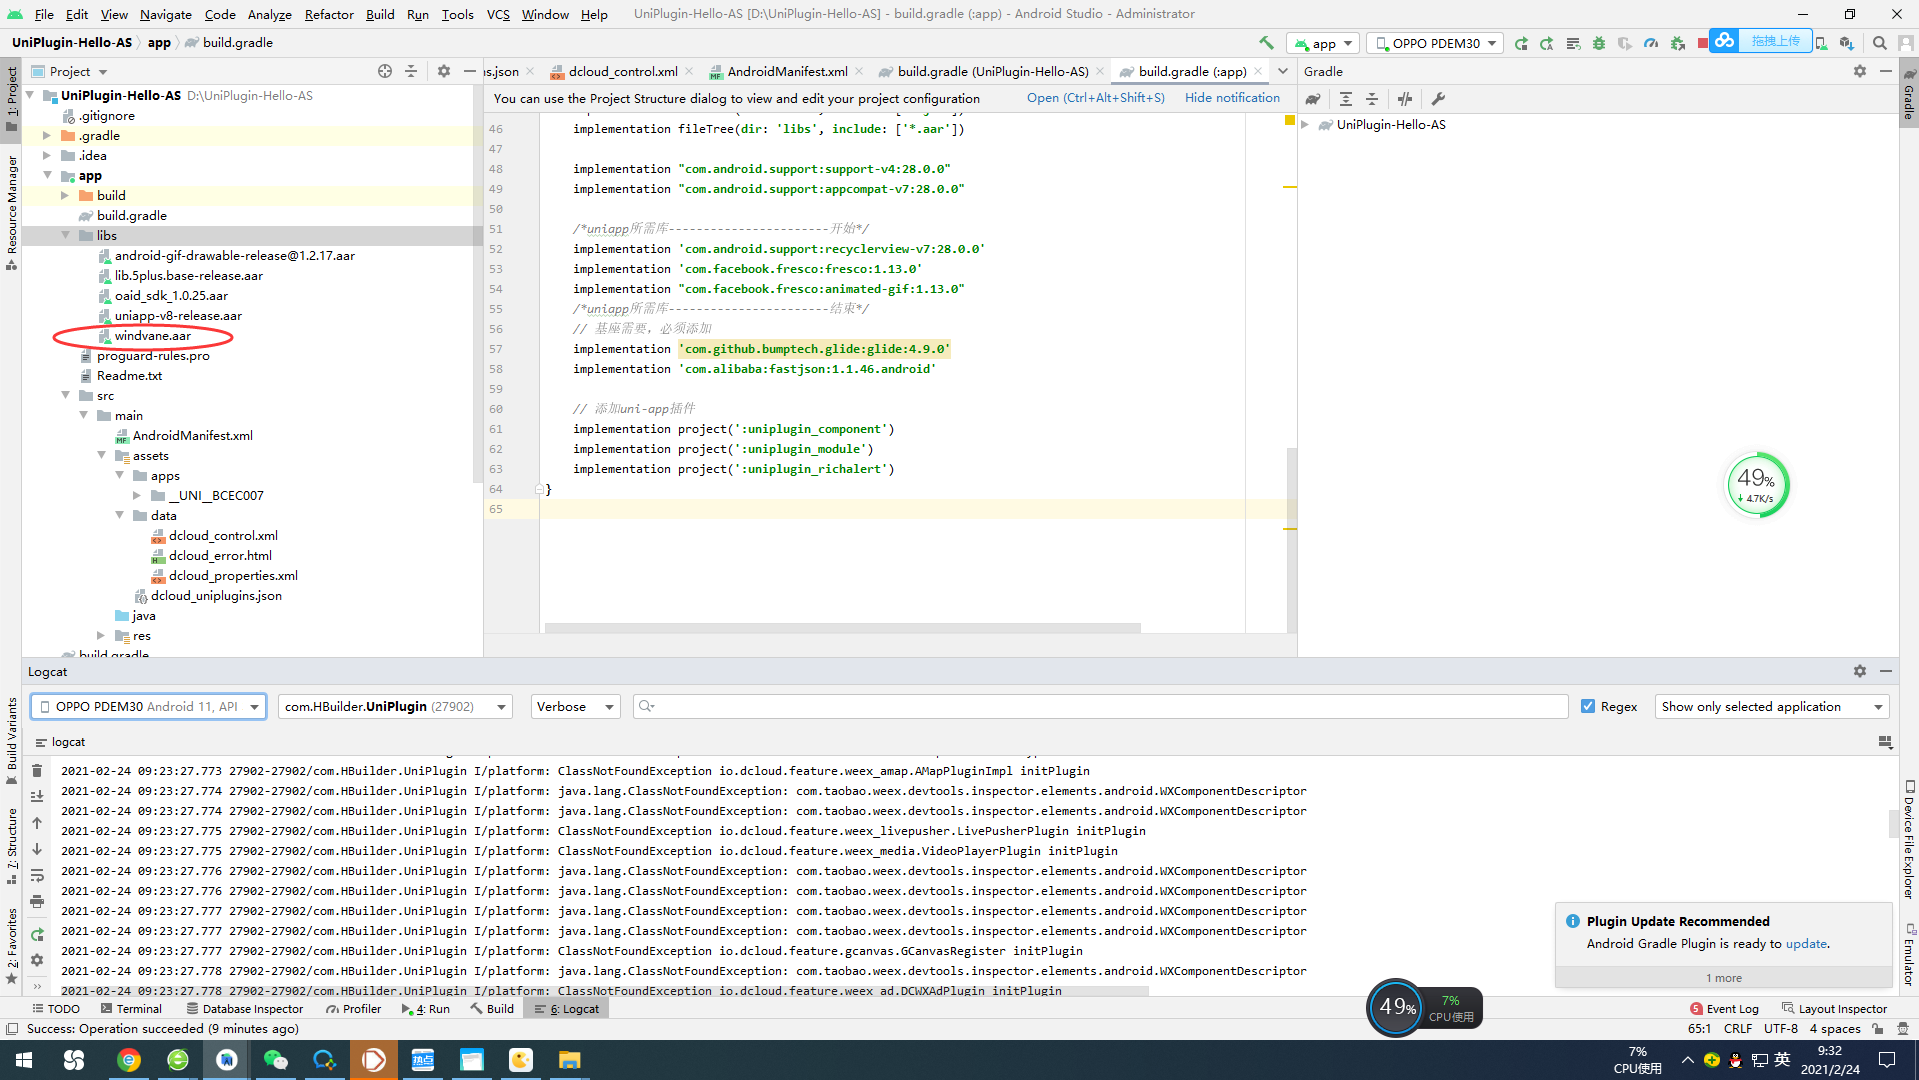This screenshot has height=1080, width=1919.
Task: Expand UniPlugin-Hello-AS node in Gradle panel
Action: (1305, 125)
